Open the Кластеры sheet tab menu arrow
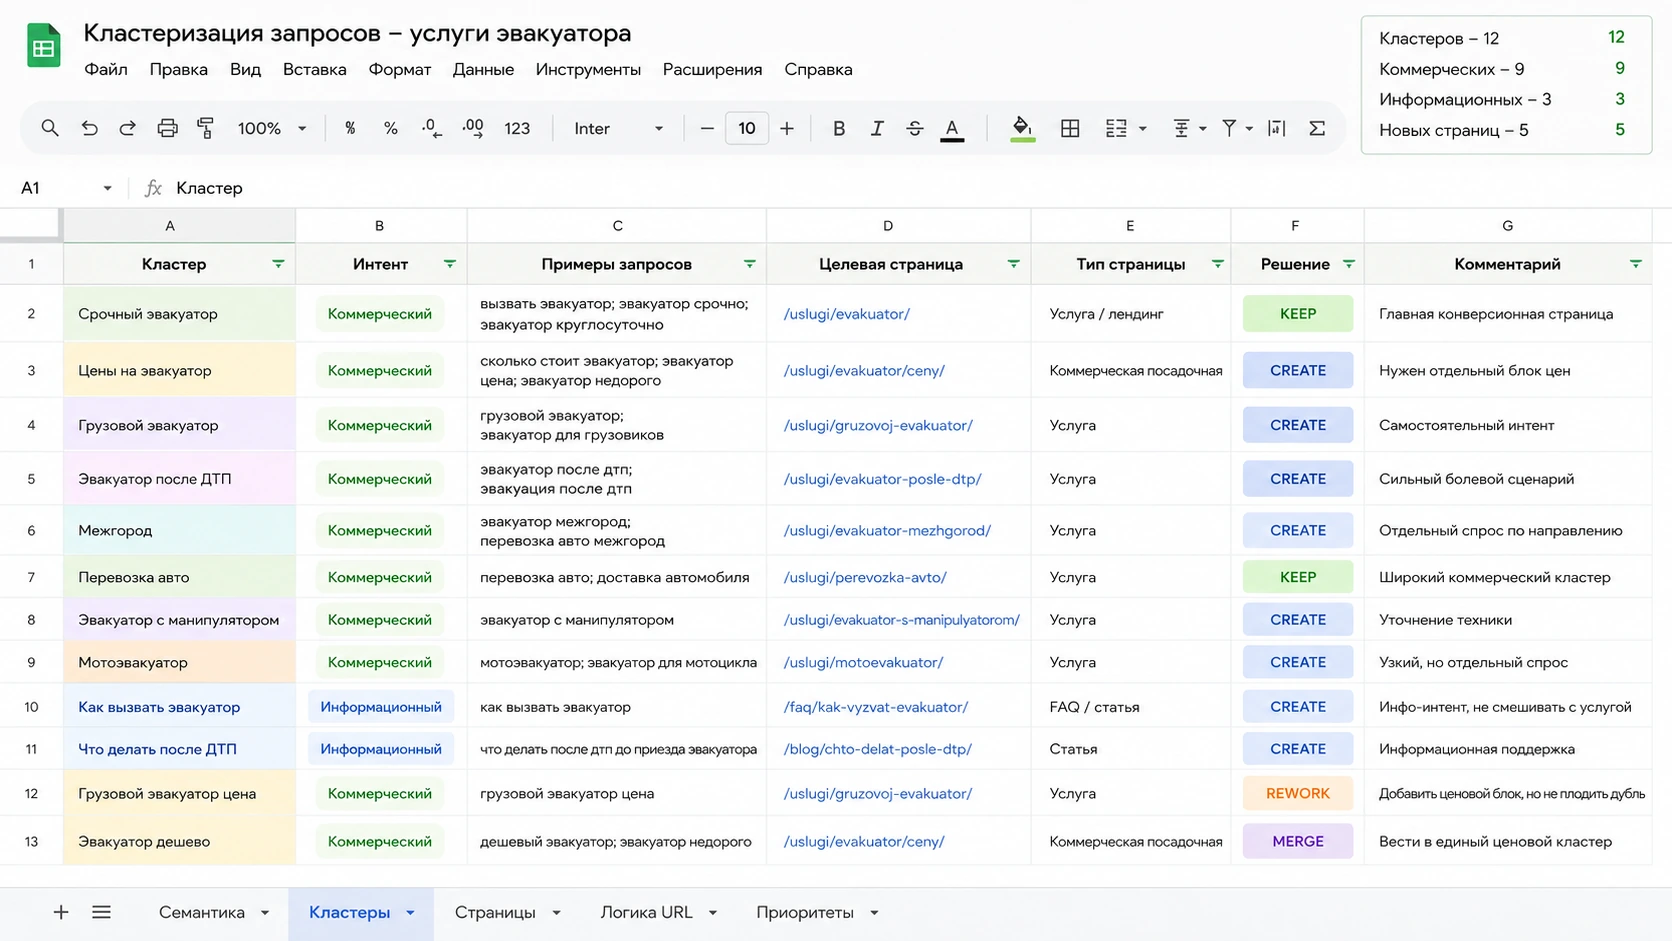The image size is (1672, 941). pyautogui.click(x=410, y=913)
